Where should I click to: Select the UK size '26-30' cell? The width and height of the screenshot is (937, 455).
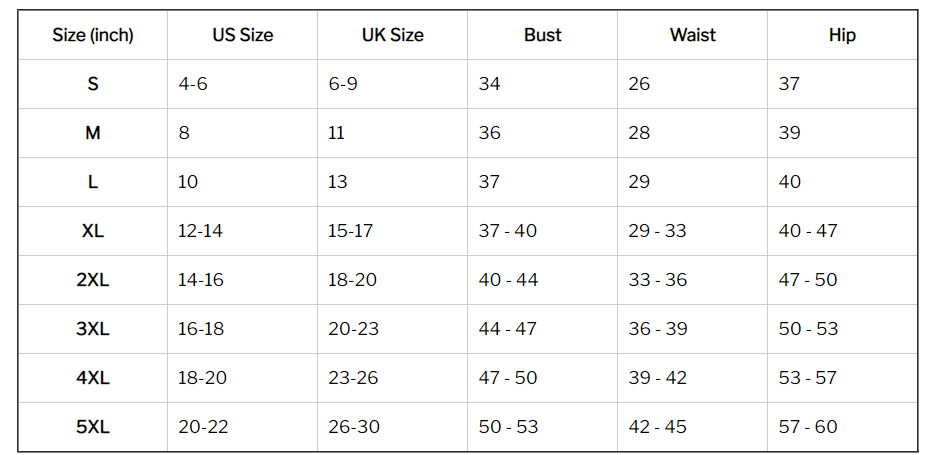coord(393,427)
